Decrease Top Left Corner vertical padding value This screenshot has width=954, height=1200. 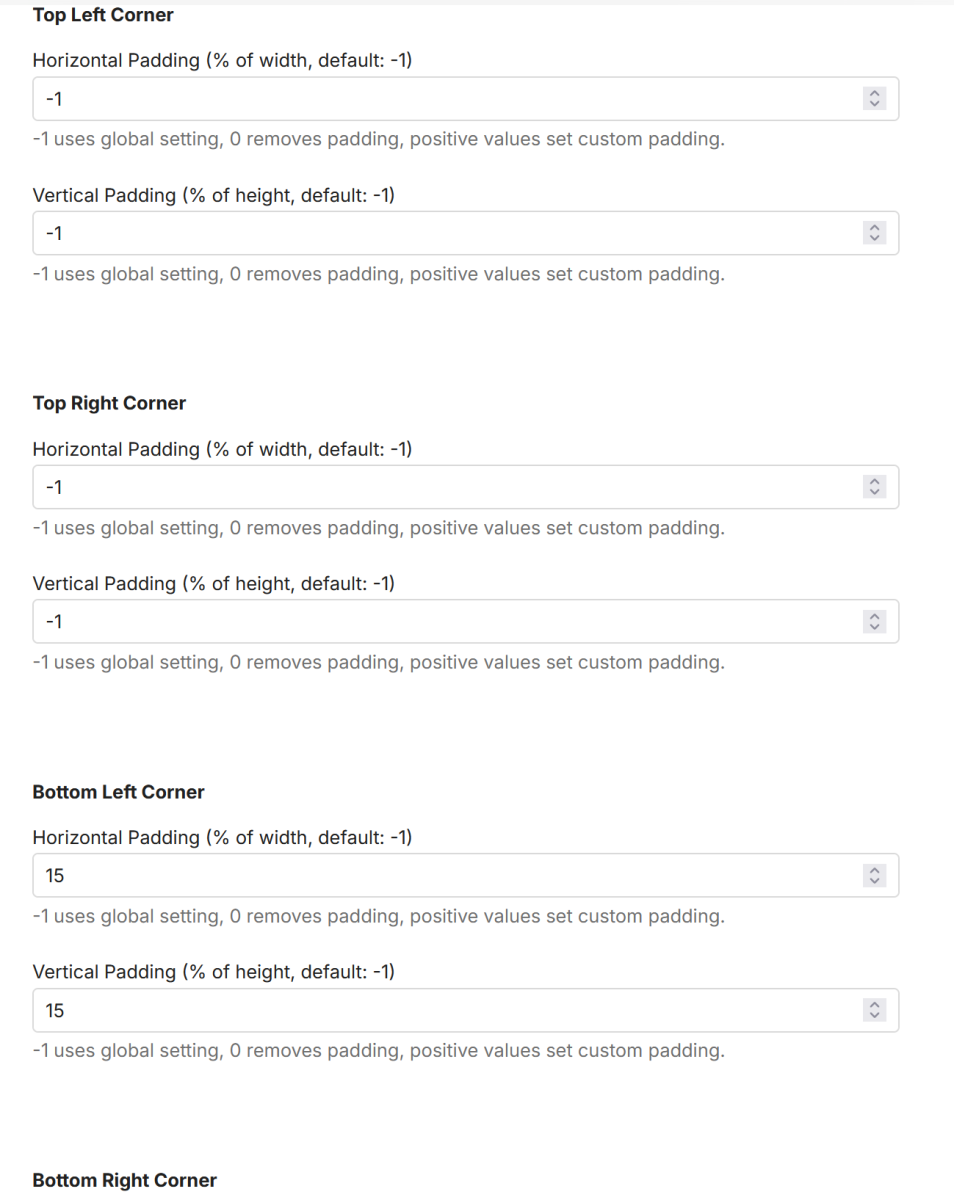coord(874,238)
